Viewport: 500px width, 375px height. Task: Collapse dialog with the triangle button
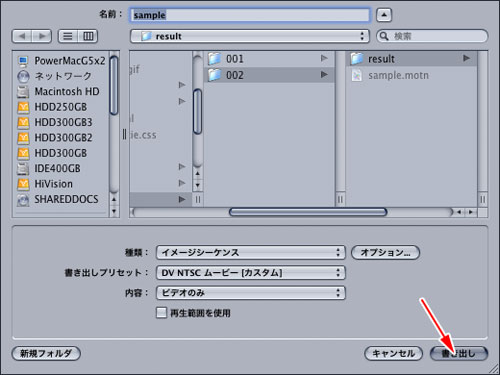point(384,15)
